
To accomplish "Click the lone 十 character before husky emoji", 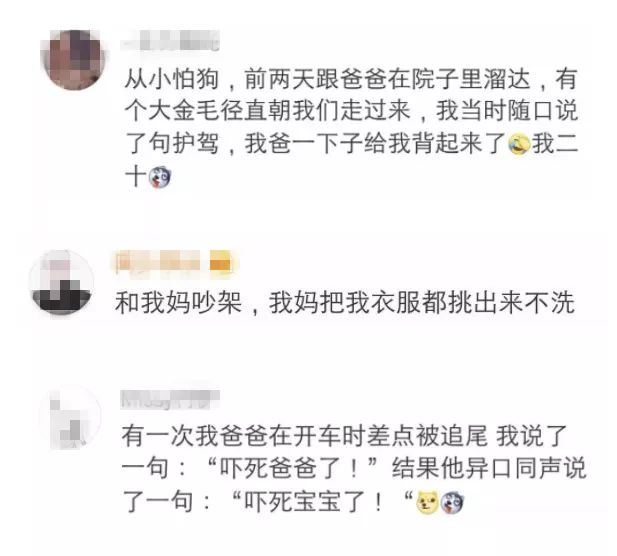I will (136, 177).
